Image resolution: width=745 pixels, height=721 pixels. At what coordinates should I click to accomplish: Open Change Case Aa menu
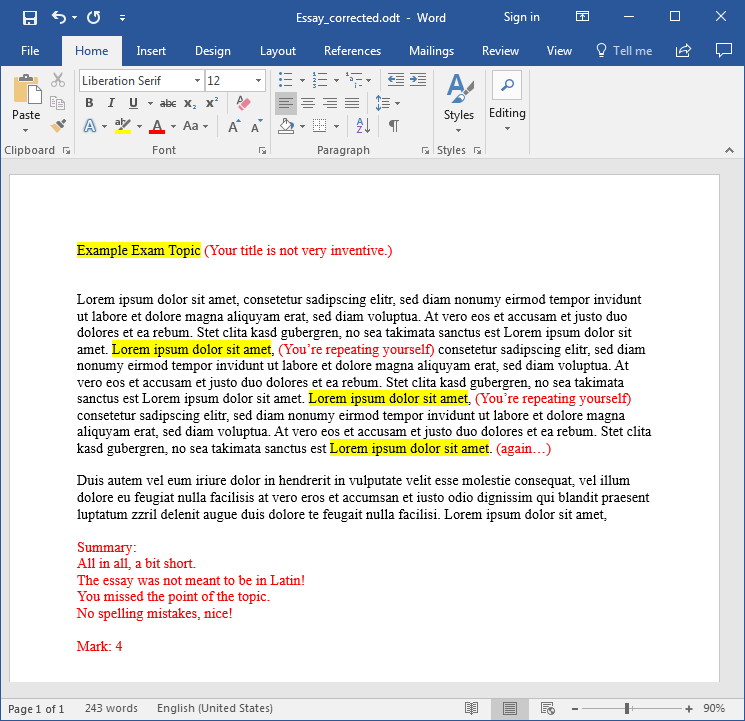tap(196, 126)
